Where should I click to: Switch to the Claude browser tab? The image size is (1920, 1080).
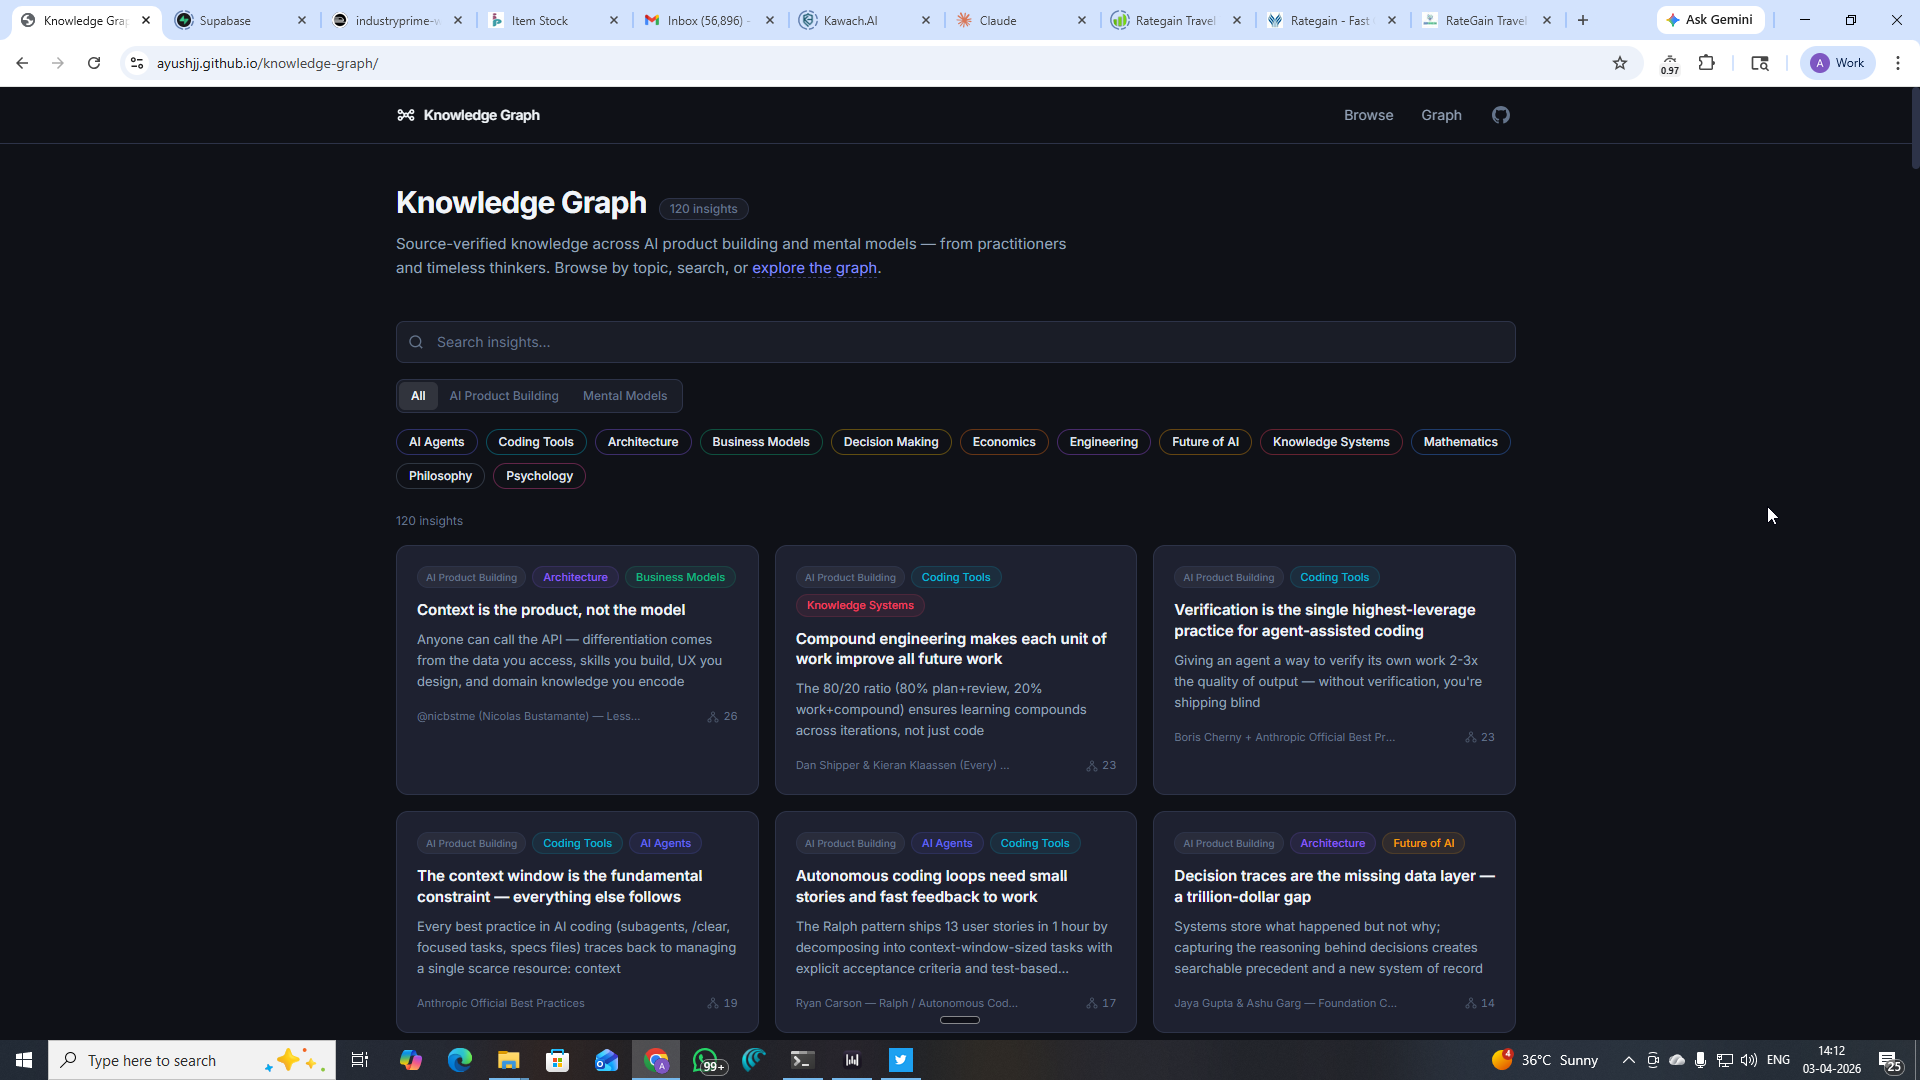pyautogui.click(x=1000, y=20)
